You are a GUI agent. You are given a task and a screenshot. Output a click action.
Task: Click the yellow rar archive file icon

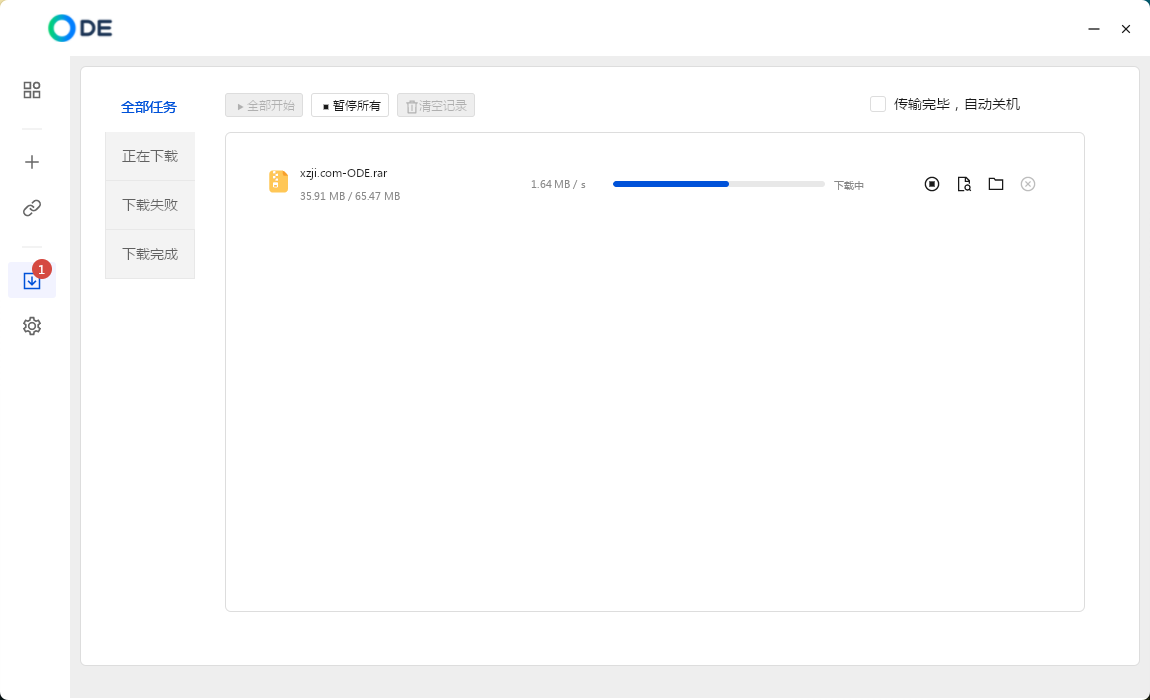278,182
